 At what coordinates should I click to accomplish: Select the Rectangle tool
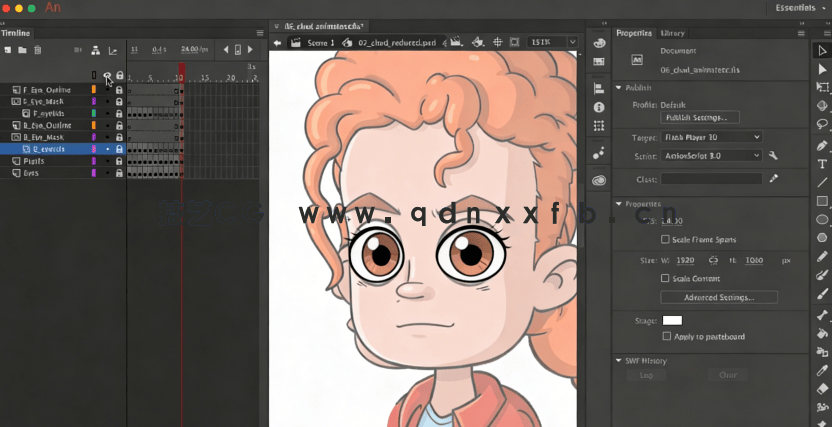822,201
